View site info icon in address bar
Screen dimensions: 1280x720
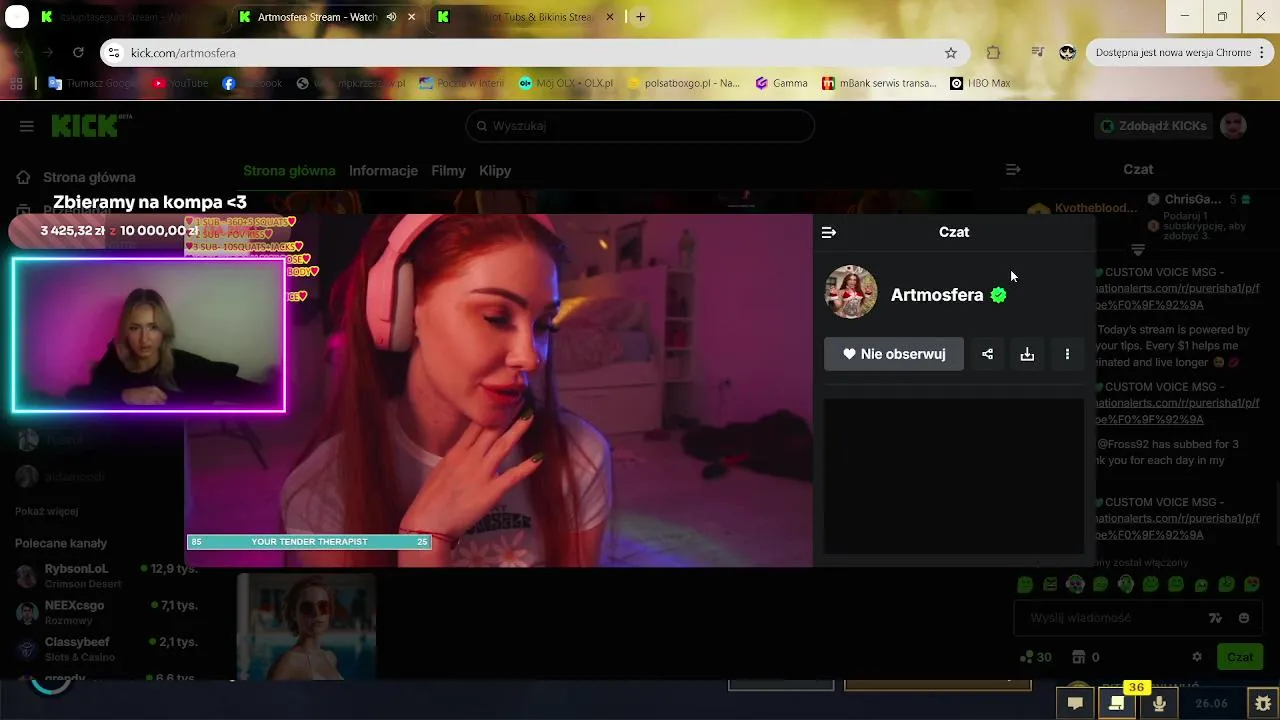[x=115, y=53]
